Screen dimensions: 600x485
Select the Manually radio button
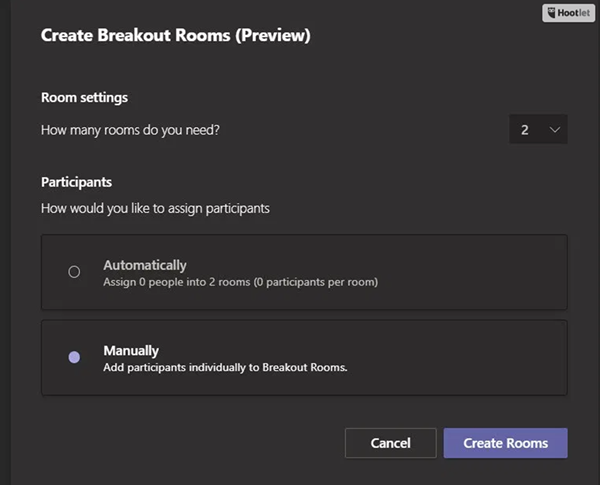pos(74,357)
